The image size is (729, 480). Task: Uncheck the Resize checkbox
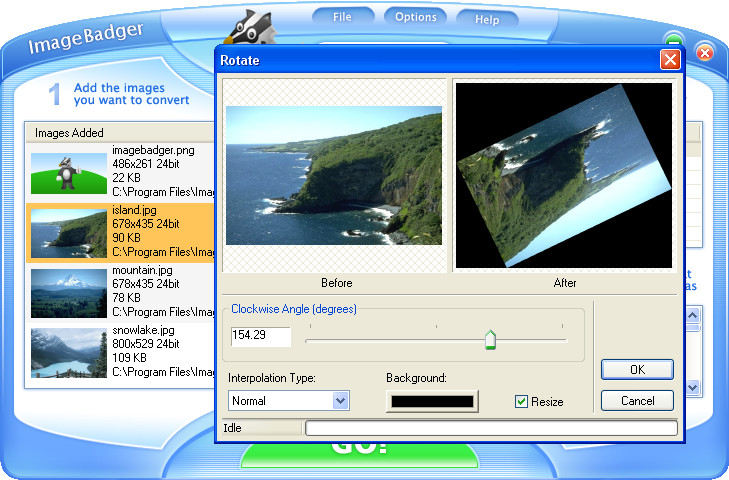pyautogui.click(x=521, y=401)
